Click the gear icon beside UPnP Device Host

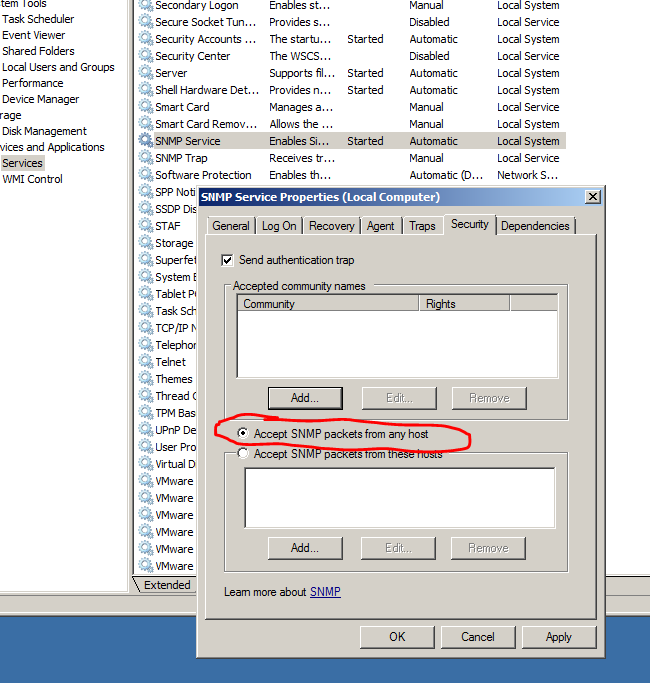pos(146,429)
